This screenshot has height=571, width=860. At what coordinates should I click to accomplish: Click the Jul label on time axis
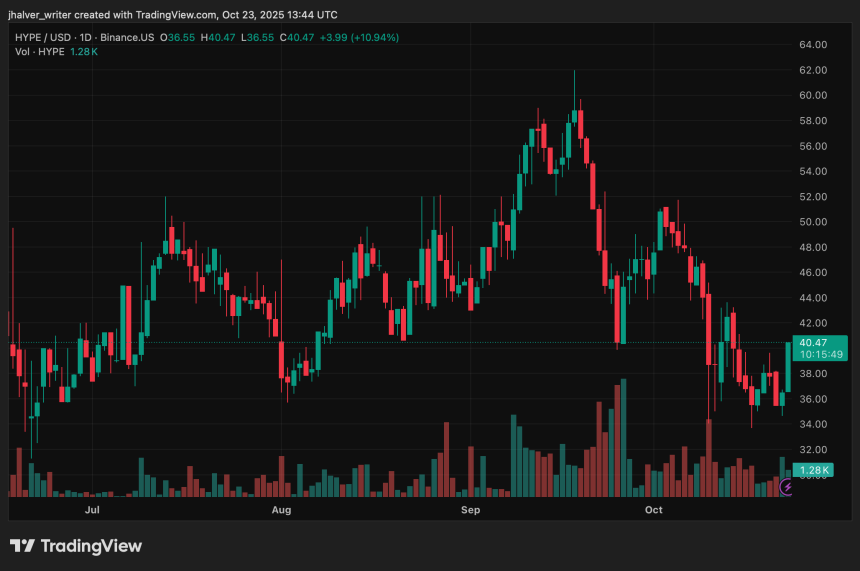(x=92, y=510)
